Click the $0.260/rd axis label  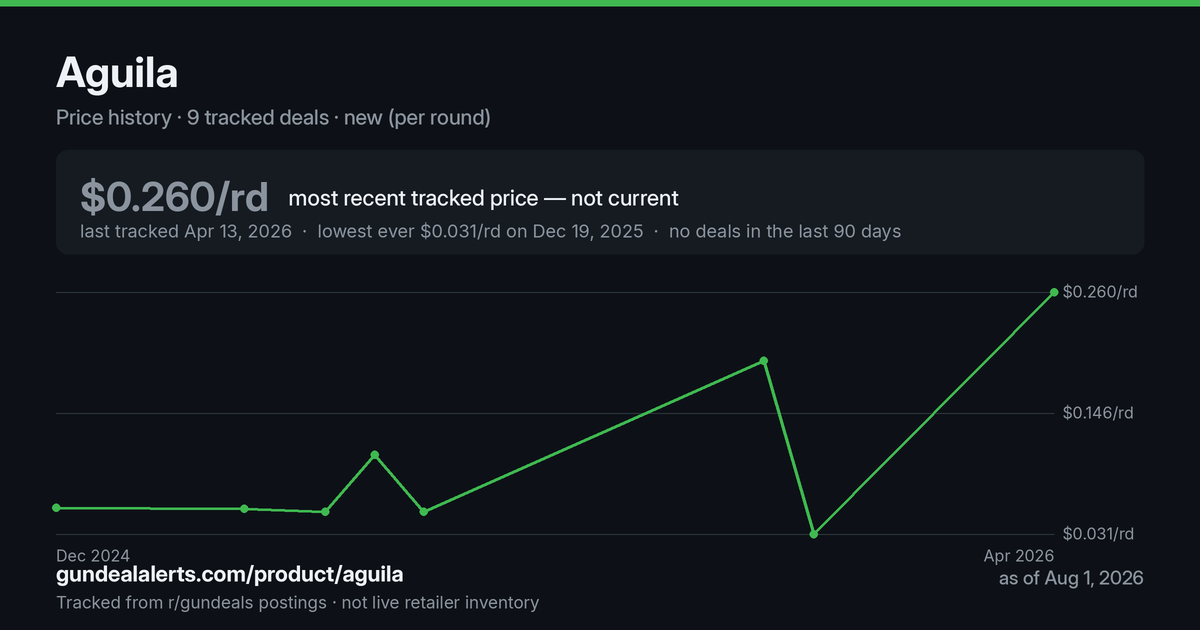coord(1100,292)
